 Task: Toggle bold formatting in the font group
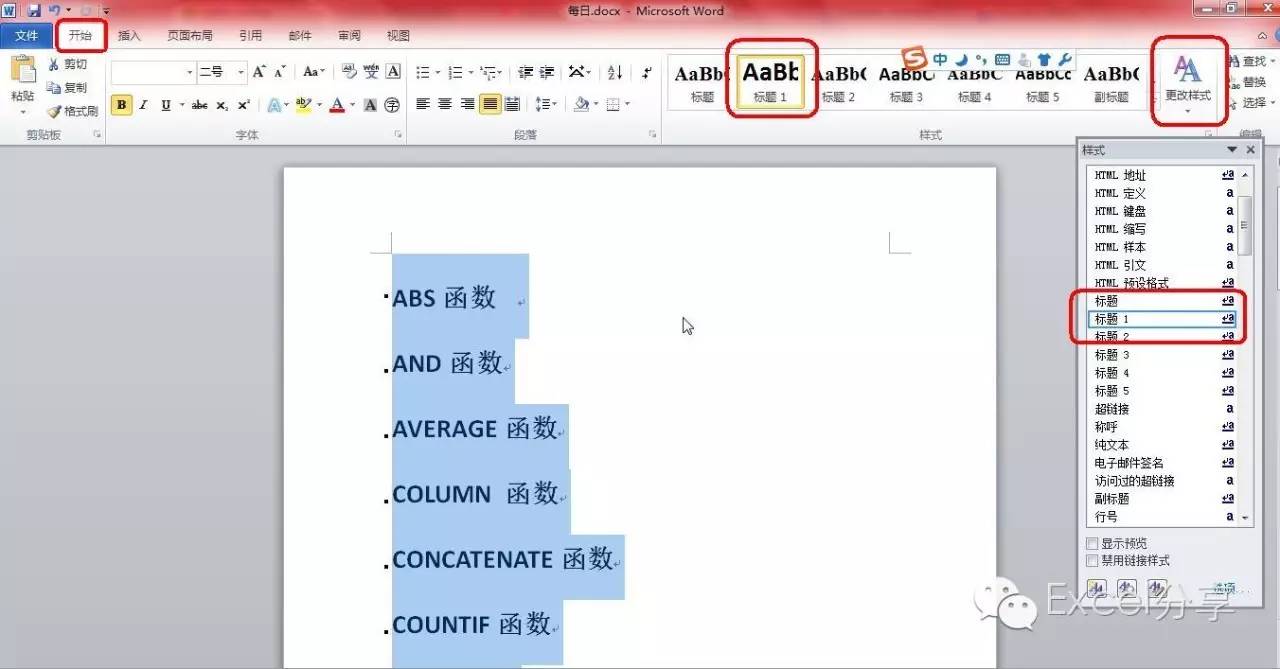(121, 105)
